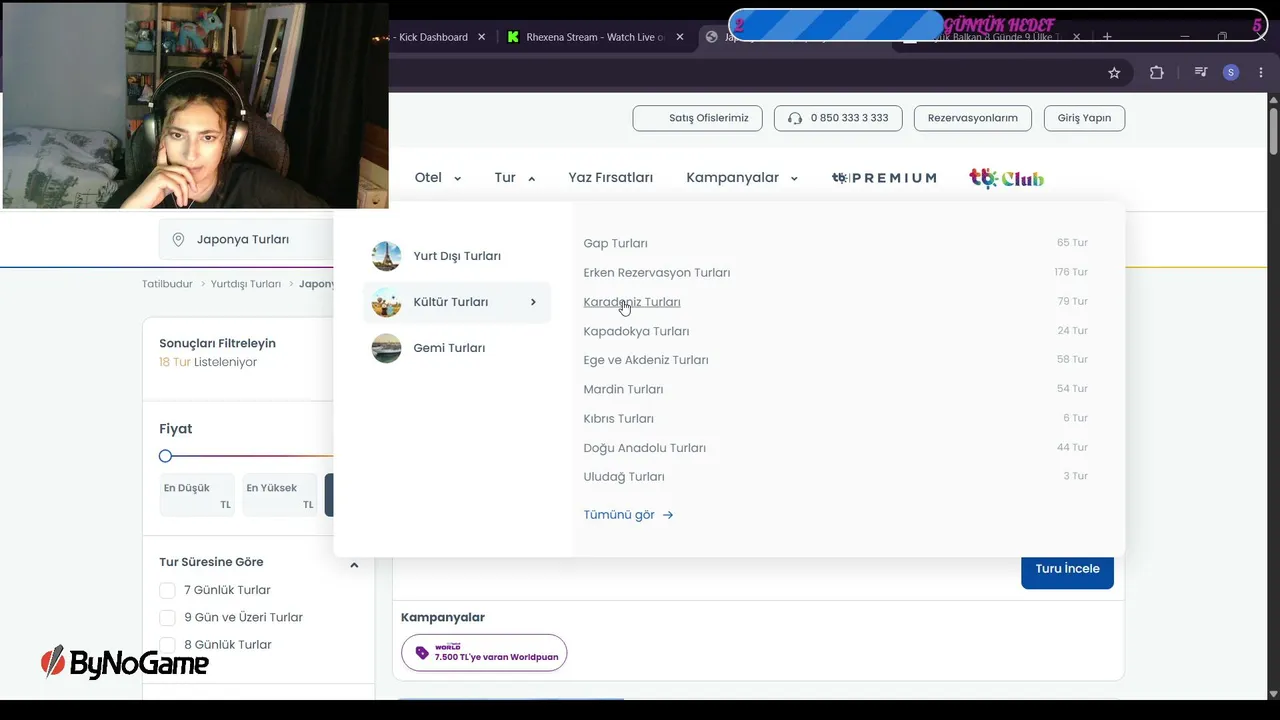The image size is (1280, 720).
Task: Click the Turu İncele button
Action: click(x=1067, y=569)
